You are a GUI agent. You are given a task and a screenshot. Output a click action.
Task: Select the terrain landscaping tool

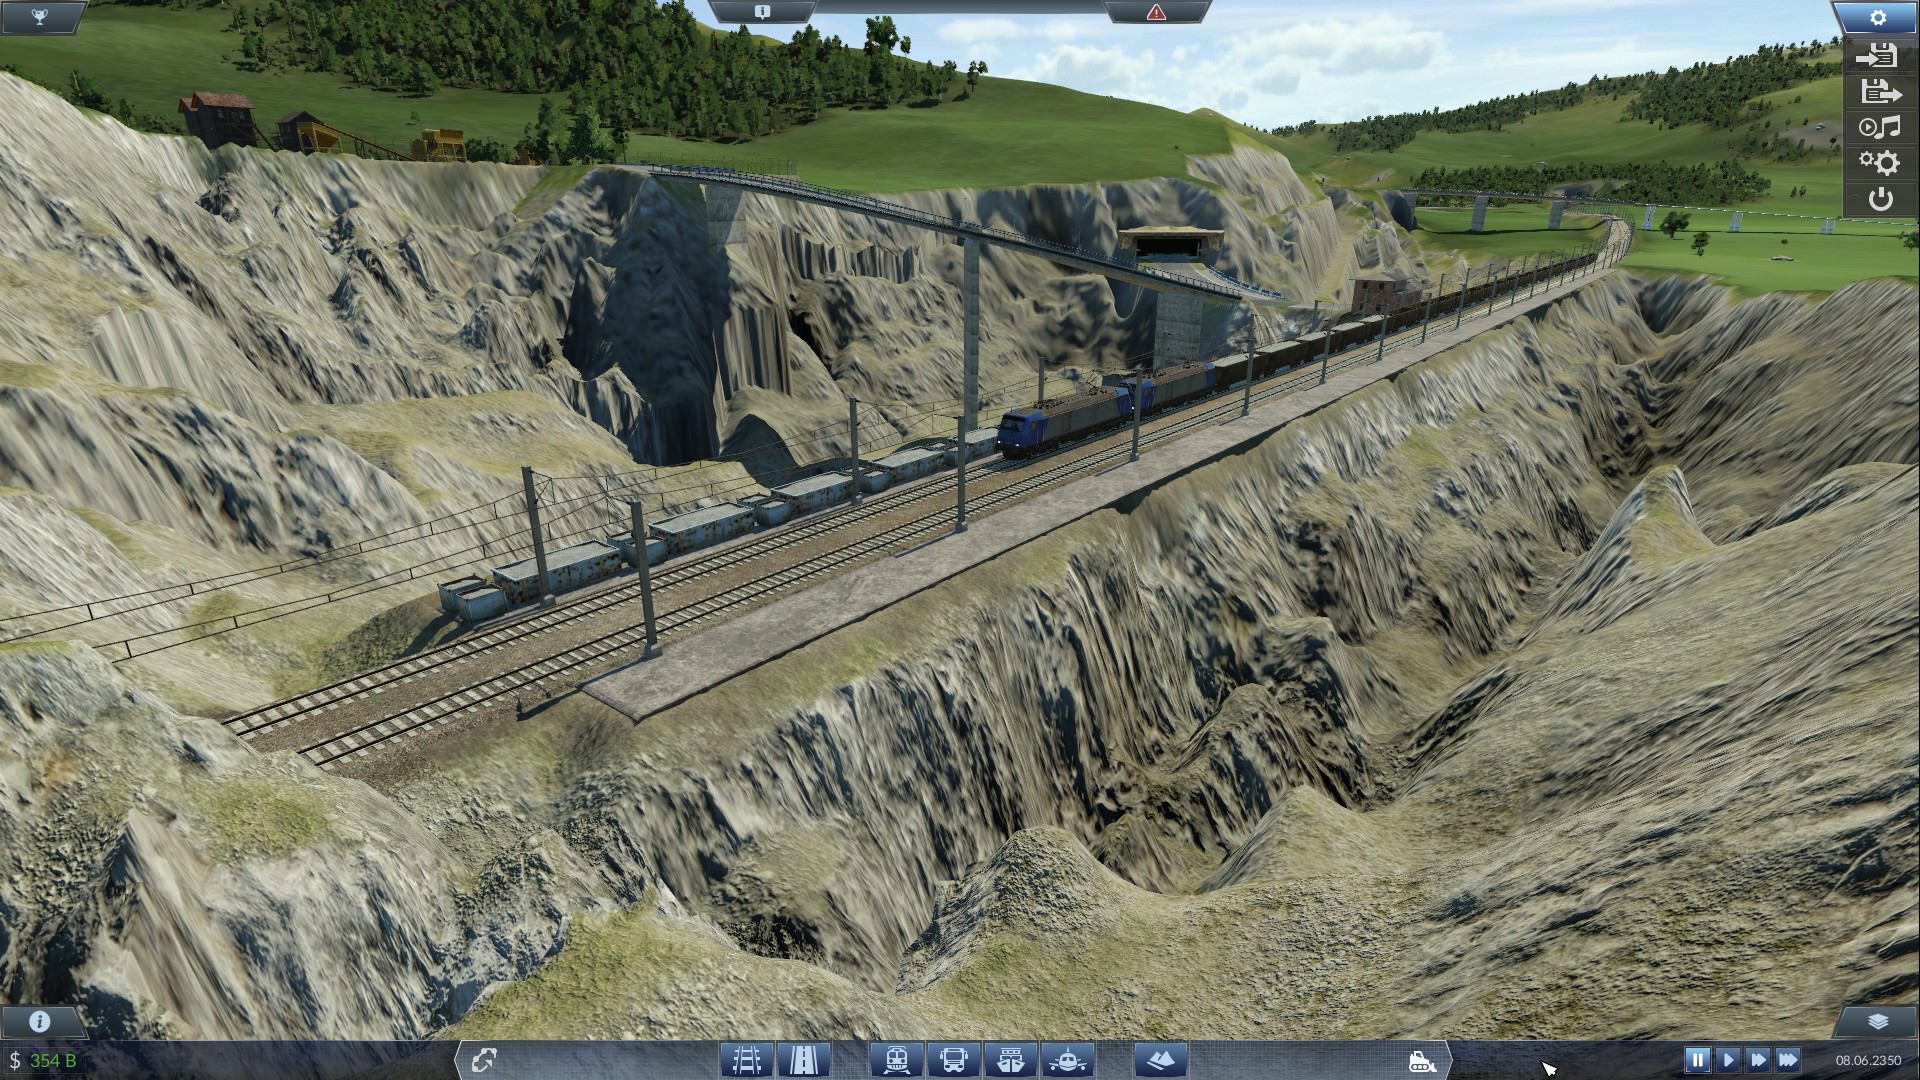click(x=1160, y=1059)
